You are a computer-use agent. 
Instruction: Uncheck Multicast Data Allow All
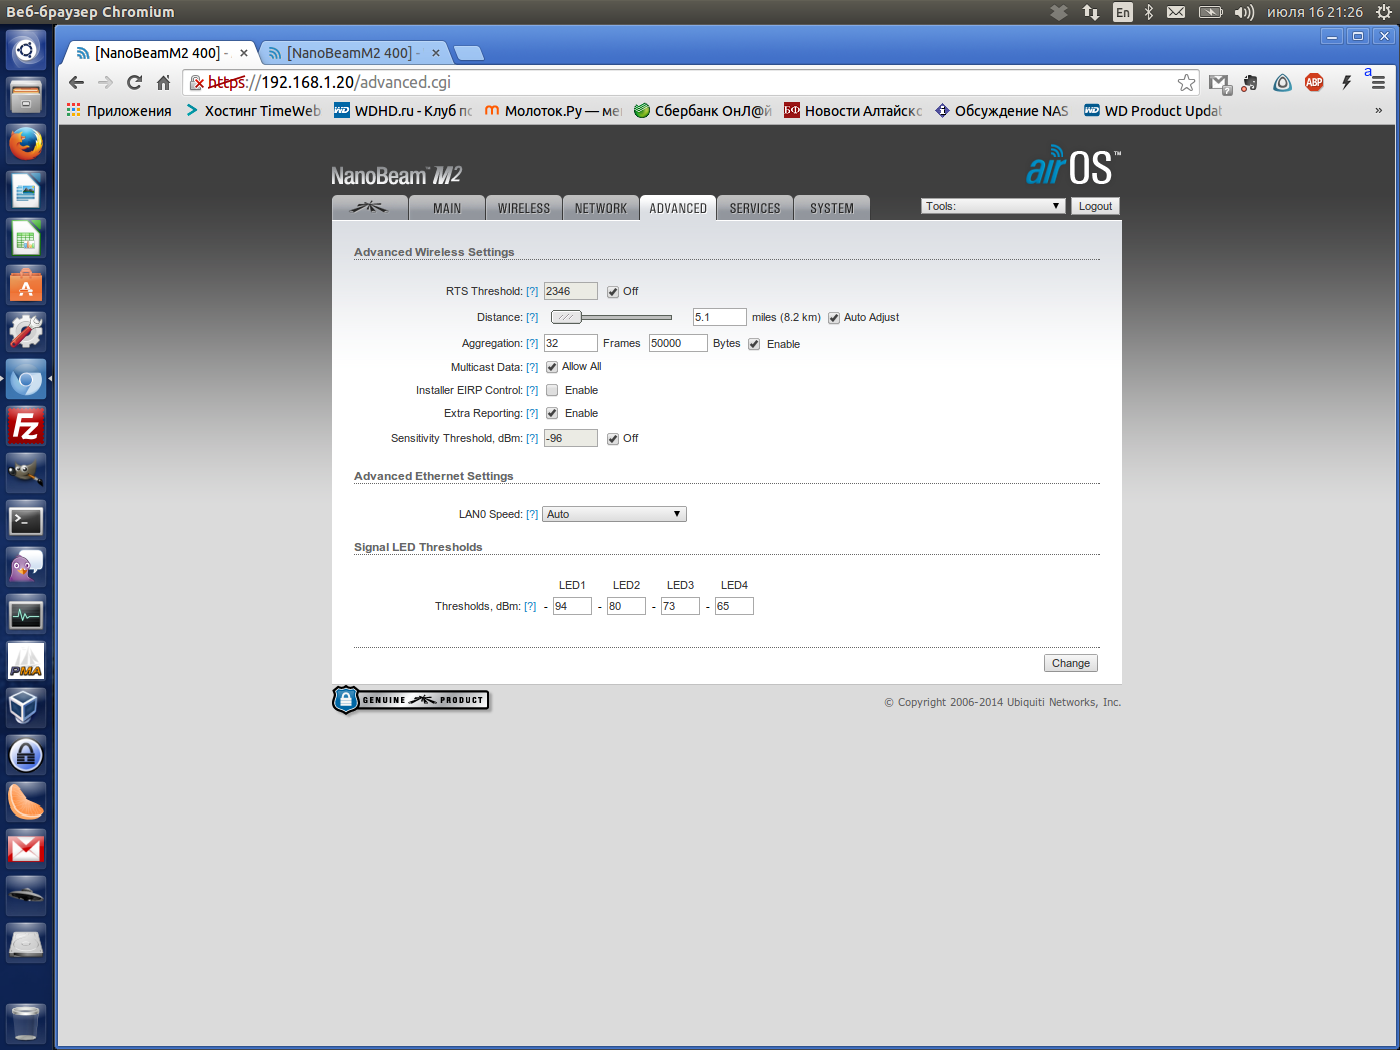[x=552, y=367]
